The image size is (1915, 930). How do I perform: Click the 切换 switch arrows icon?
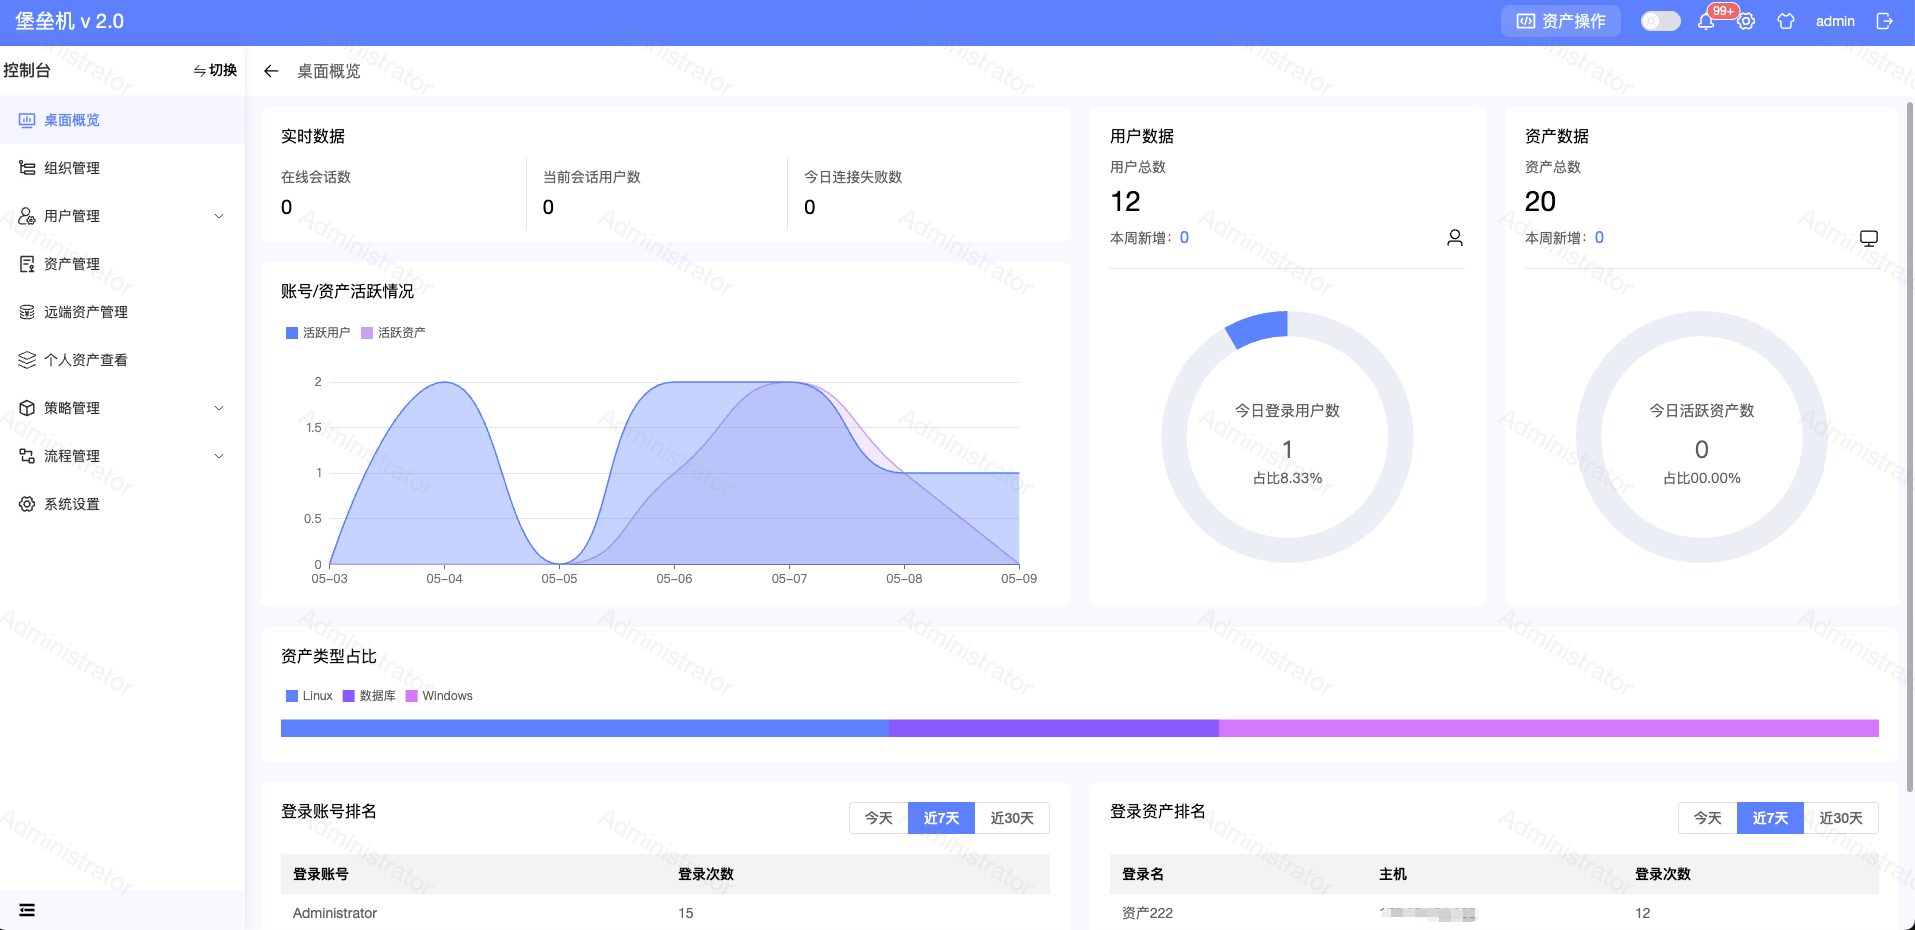[200, 71]
